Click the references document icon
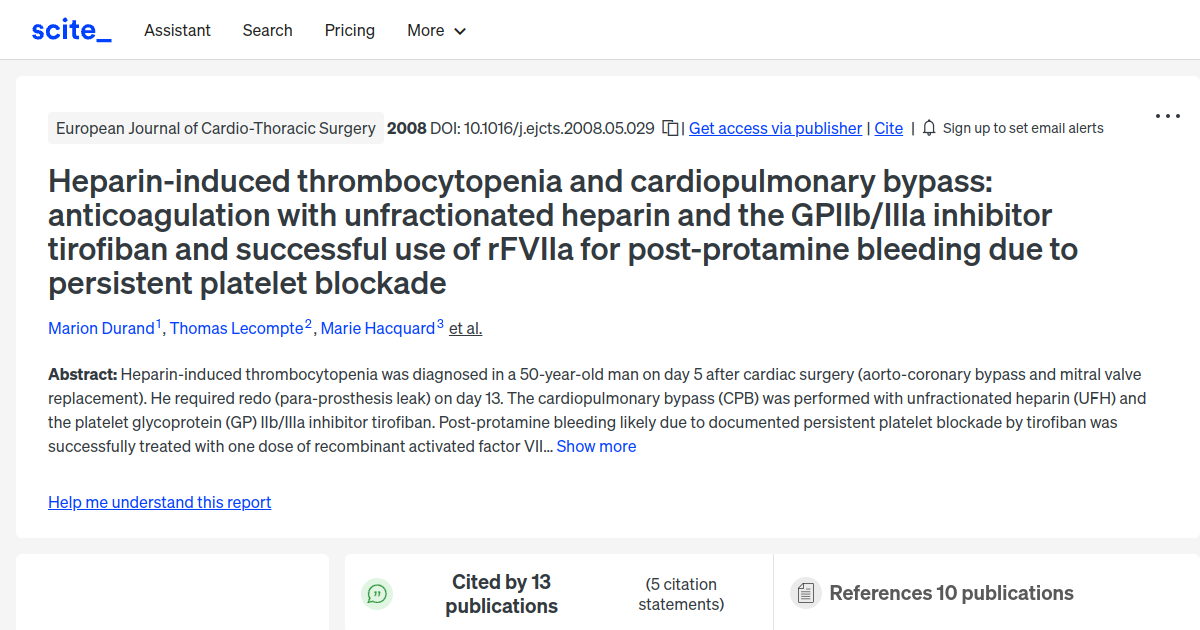The height and width of the screenshot is (630, 1200). tap(805, 593)
